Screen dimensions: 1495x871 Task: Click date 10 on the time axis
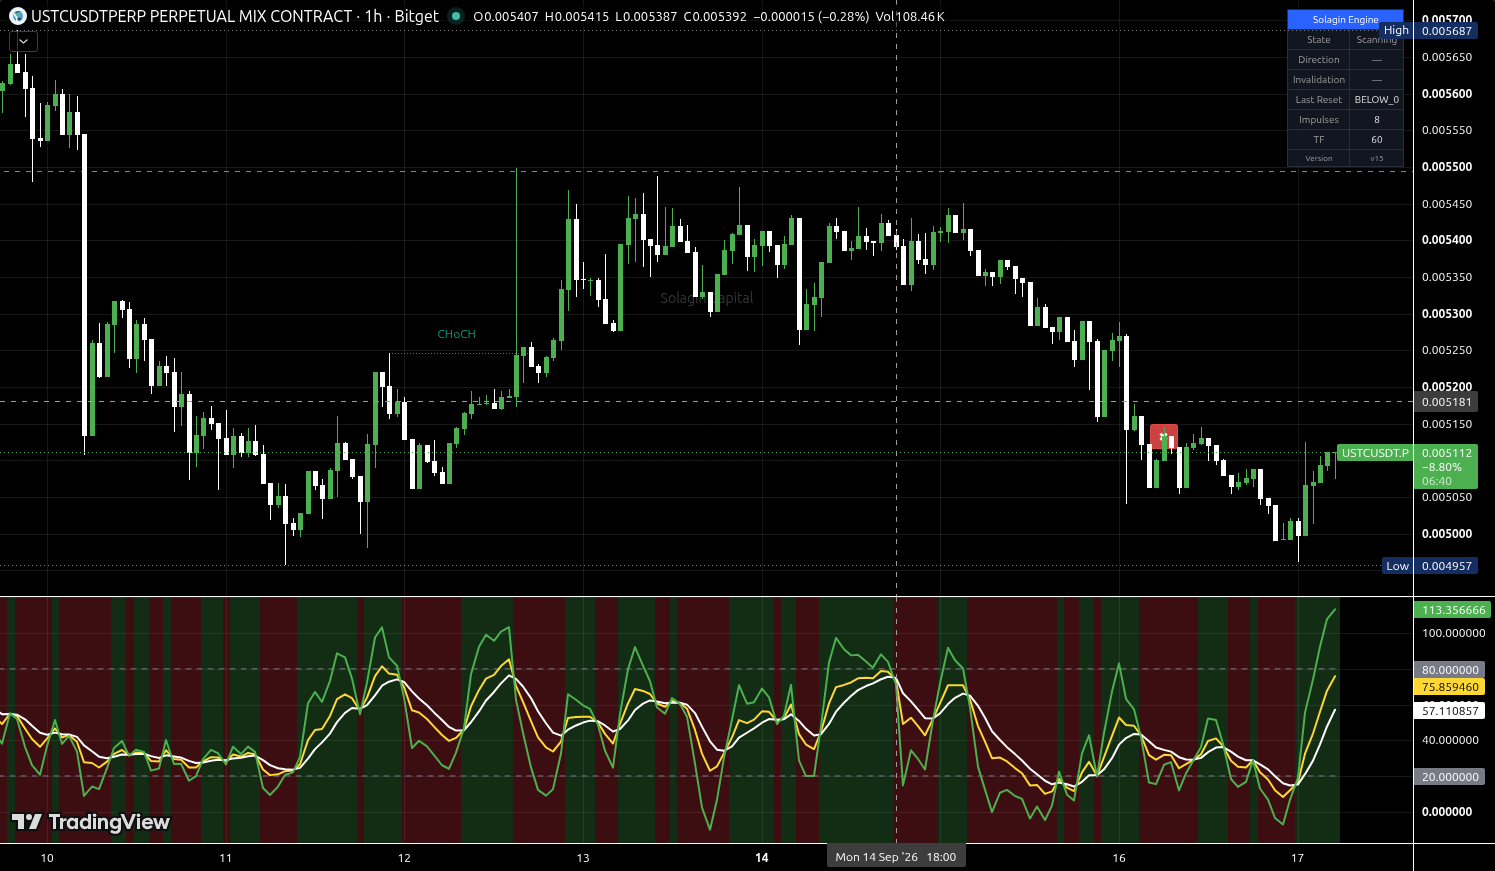pos(47,858)
